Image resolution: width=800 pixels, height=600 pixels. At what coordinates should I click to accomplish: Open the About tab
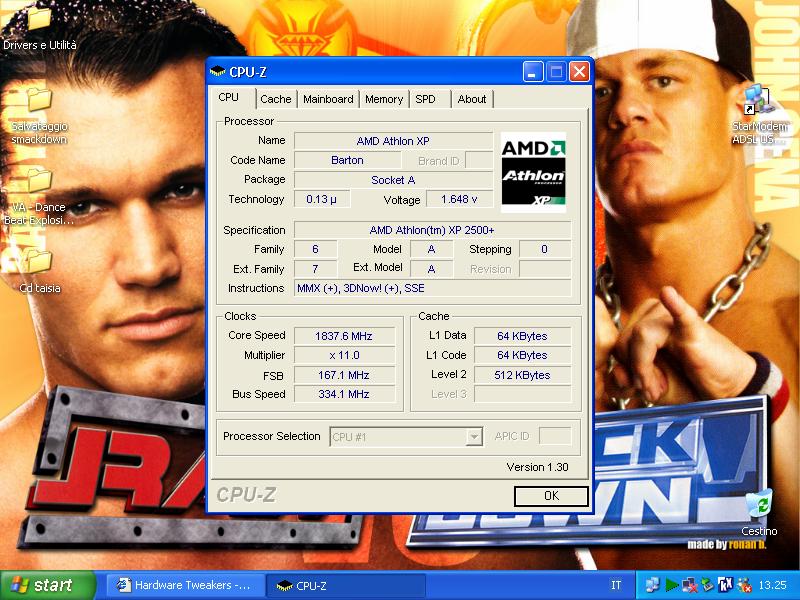pyautogui.click(x=471, y=99)
